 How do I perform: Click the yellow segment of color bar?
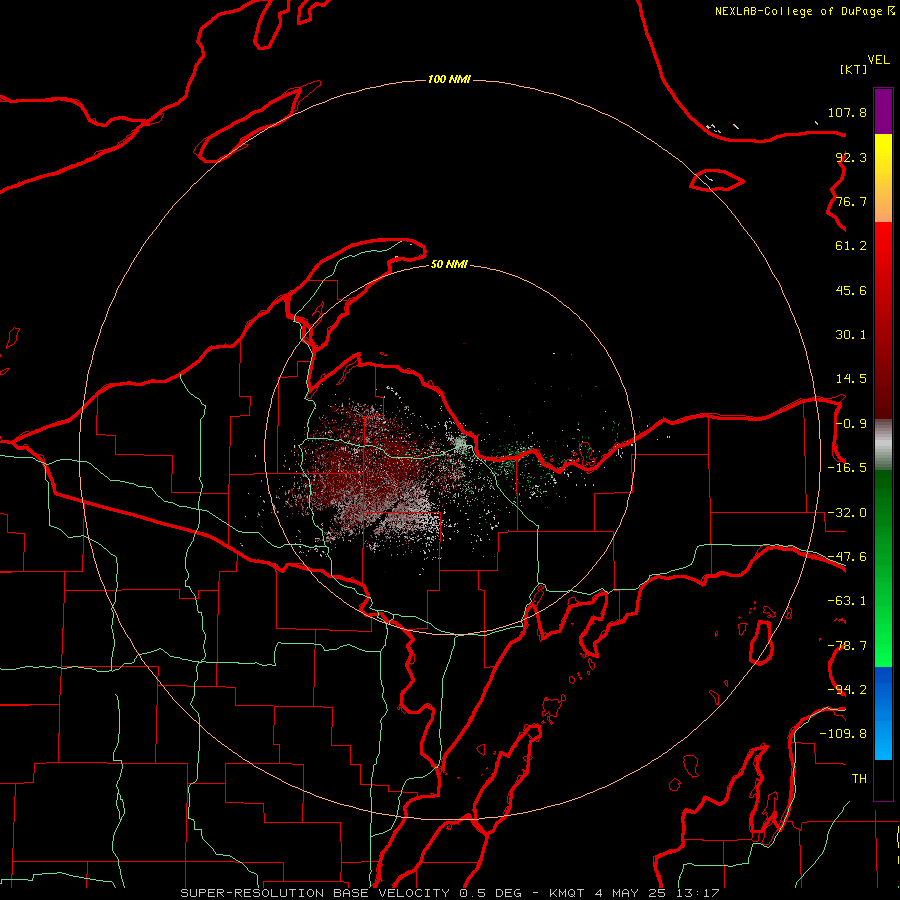pyautogui.click(x=883, y=178)
